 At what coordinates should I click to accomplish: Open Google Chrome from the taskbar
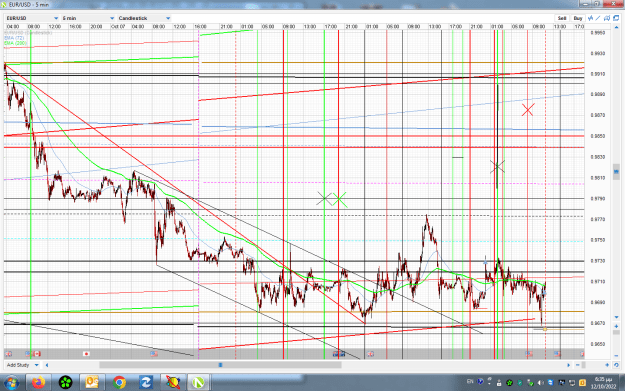pyautogui.click(x=119, y=383)
